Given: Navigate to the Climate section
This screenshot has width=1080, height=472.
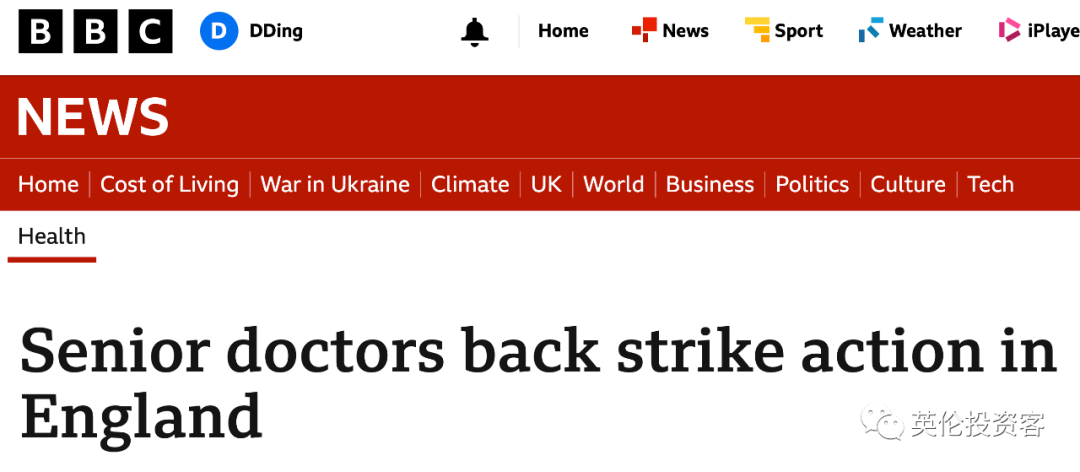Looking at the screenshot, I should tap(470, 184).
